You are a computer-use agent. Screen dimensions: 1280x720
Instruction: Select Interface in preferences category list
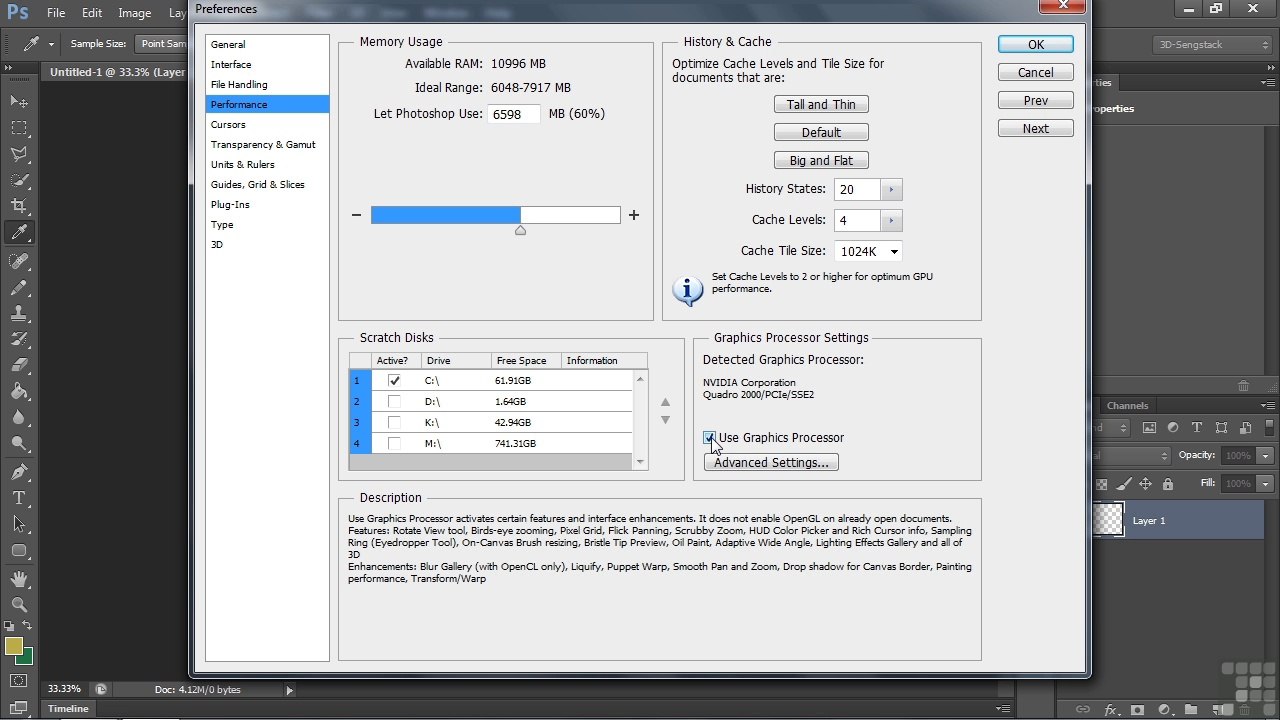pos(267,65)
